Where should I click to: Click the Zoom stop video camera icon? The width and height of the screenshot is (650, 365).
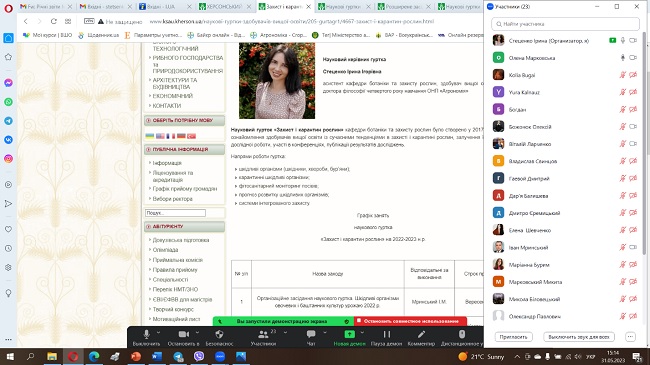pos(183,334)
